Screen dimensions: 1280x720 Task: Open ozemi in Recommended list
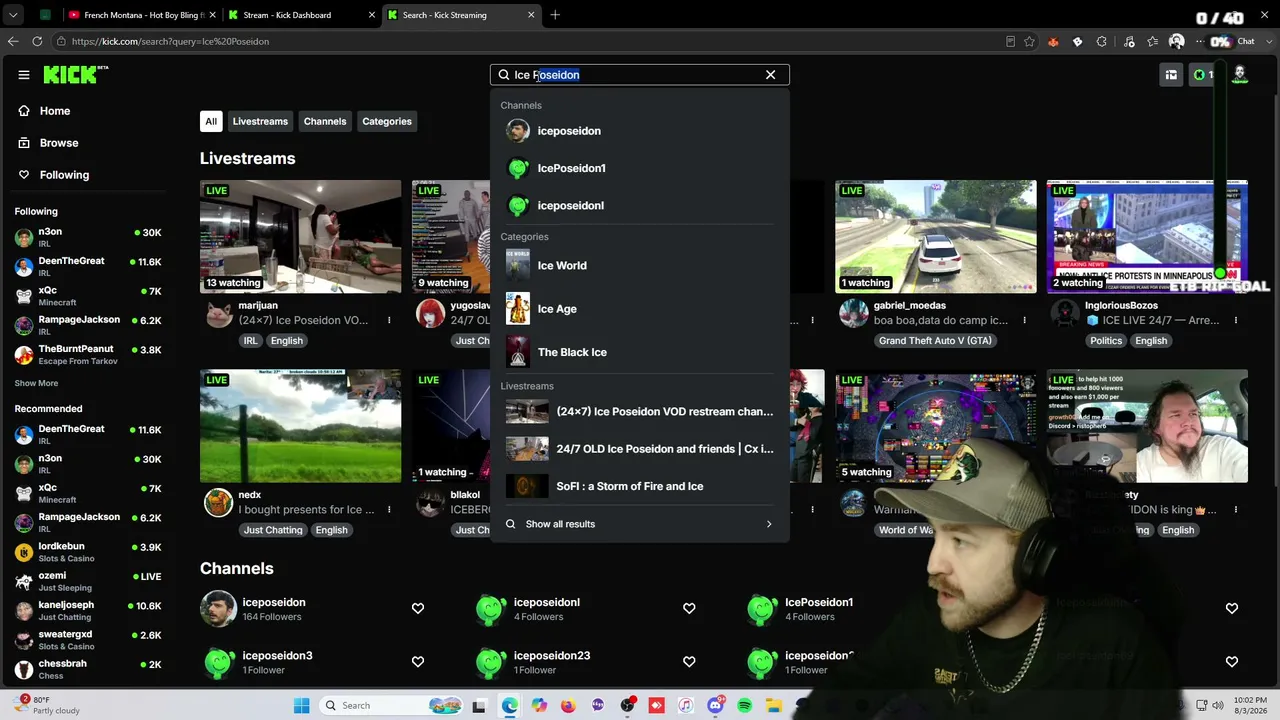(x=88, y=581)
